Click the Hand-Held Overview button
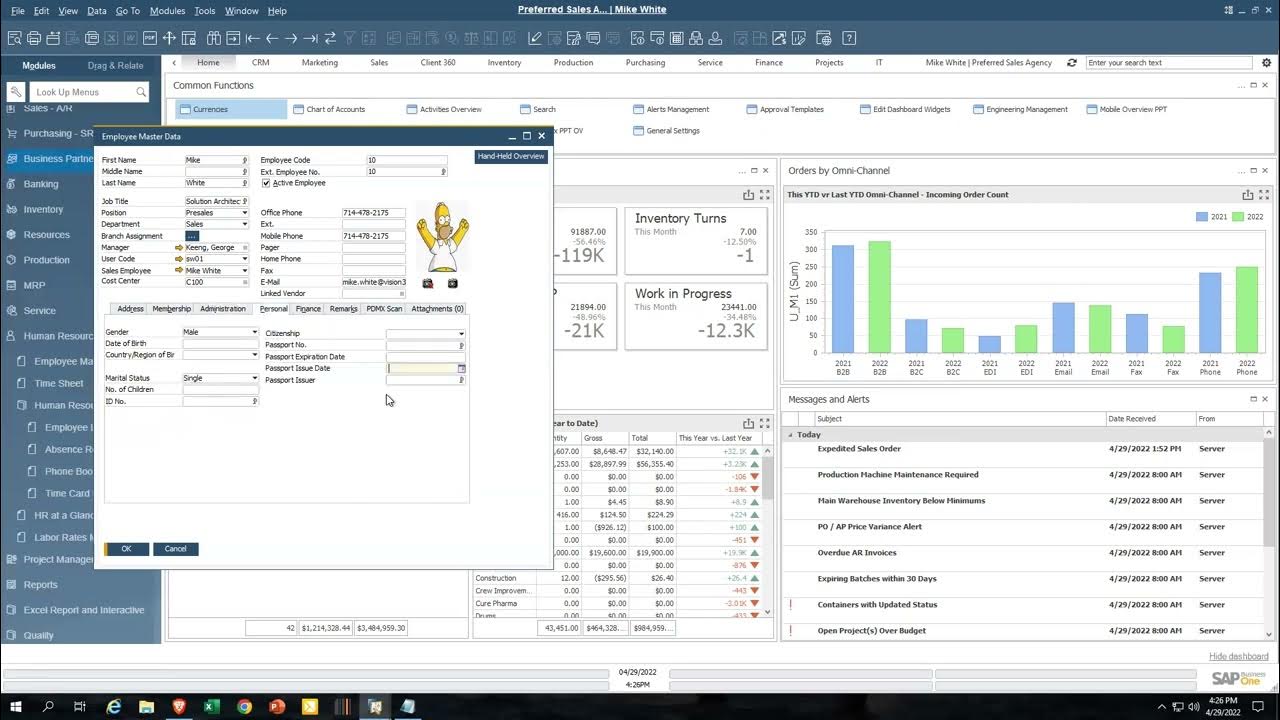The height and width of the screenshot is (720, 1280). tap(511, 157)
